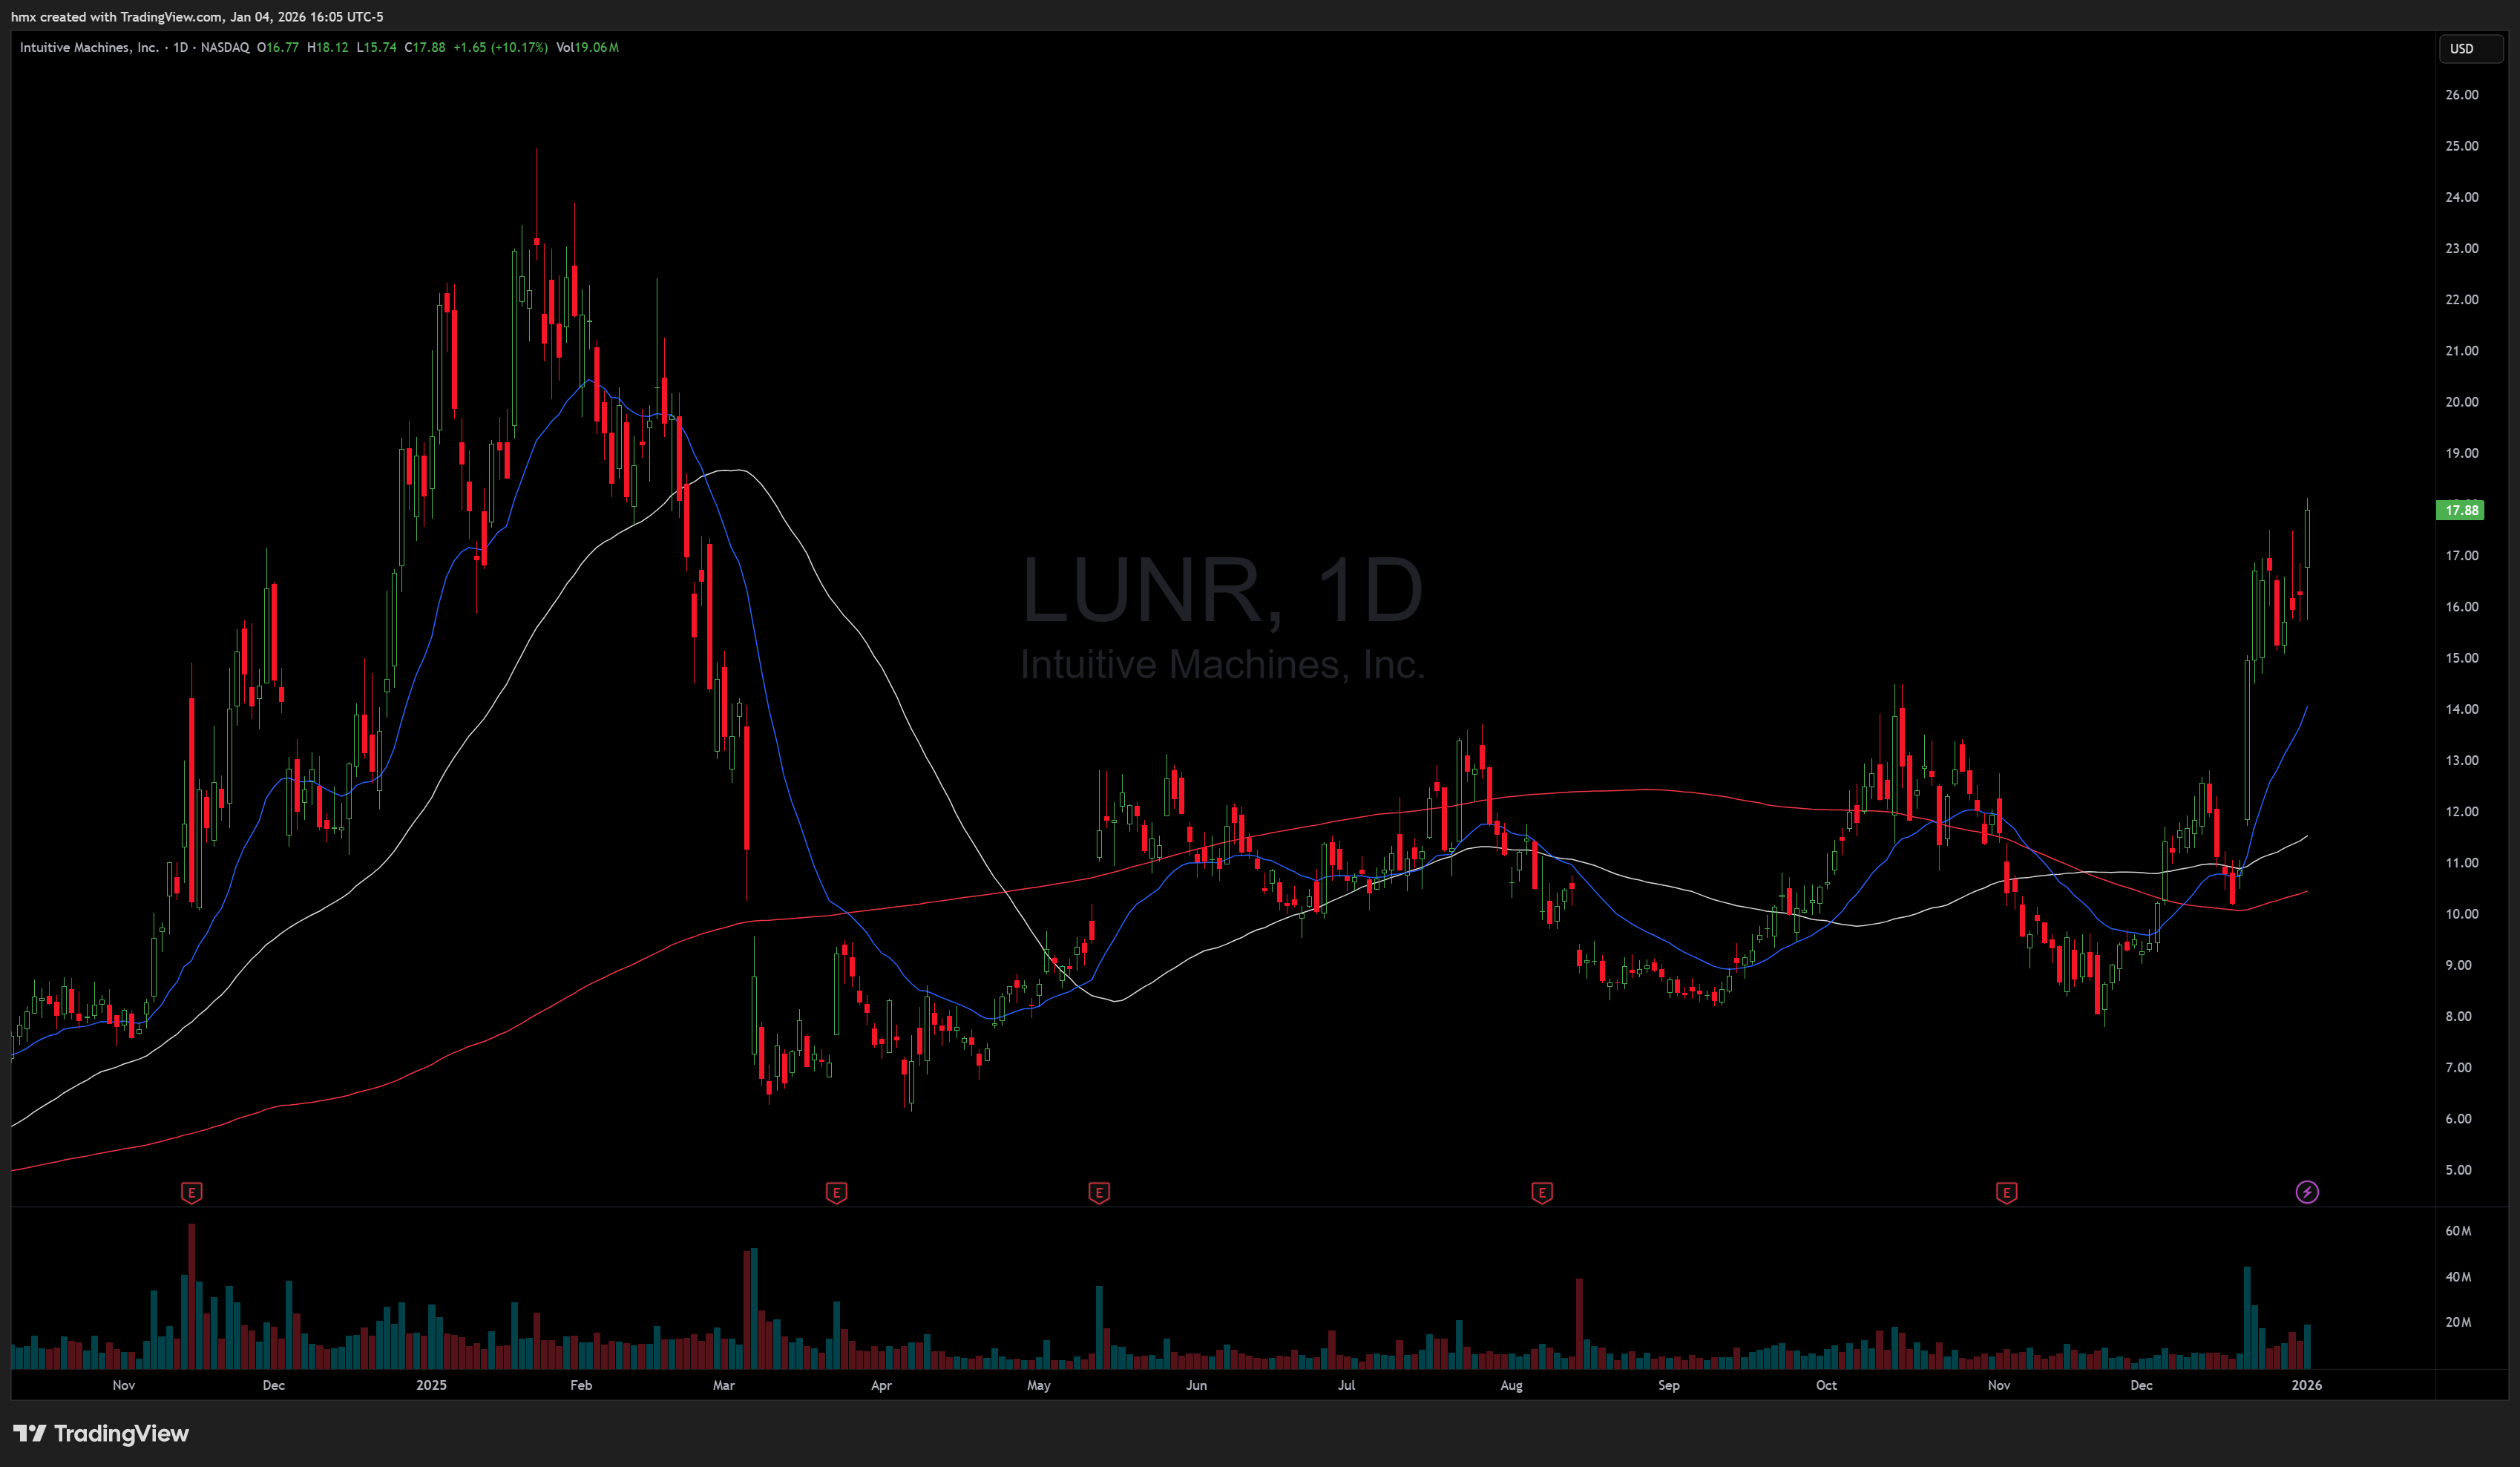Open the November 2024 earnings E marker
The height and width of the screenshot is (1467, 2520).
[191, 1192]
